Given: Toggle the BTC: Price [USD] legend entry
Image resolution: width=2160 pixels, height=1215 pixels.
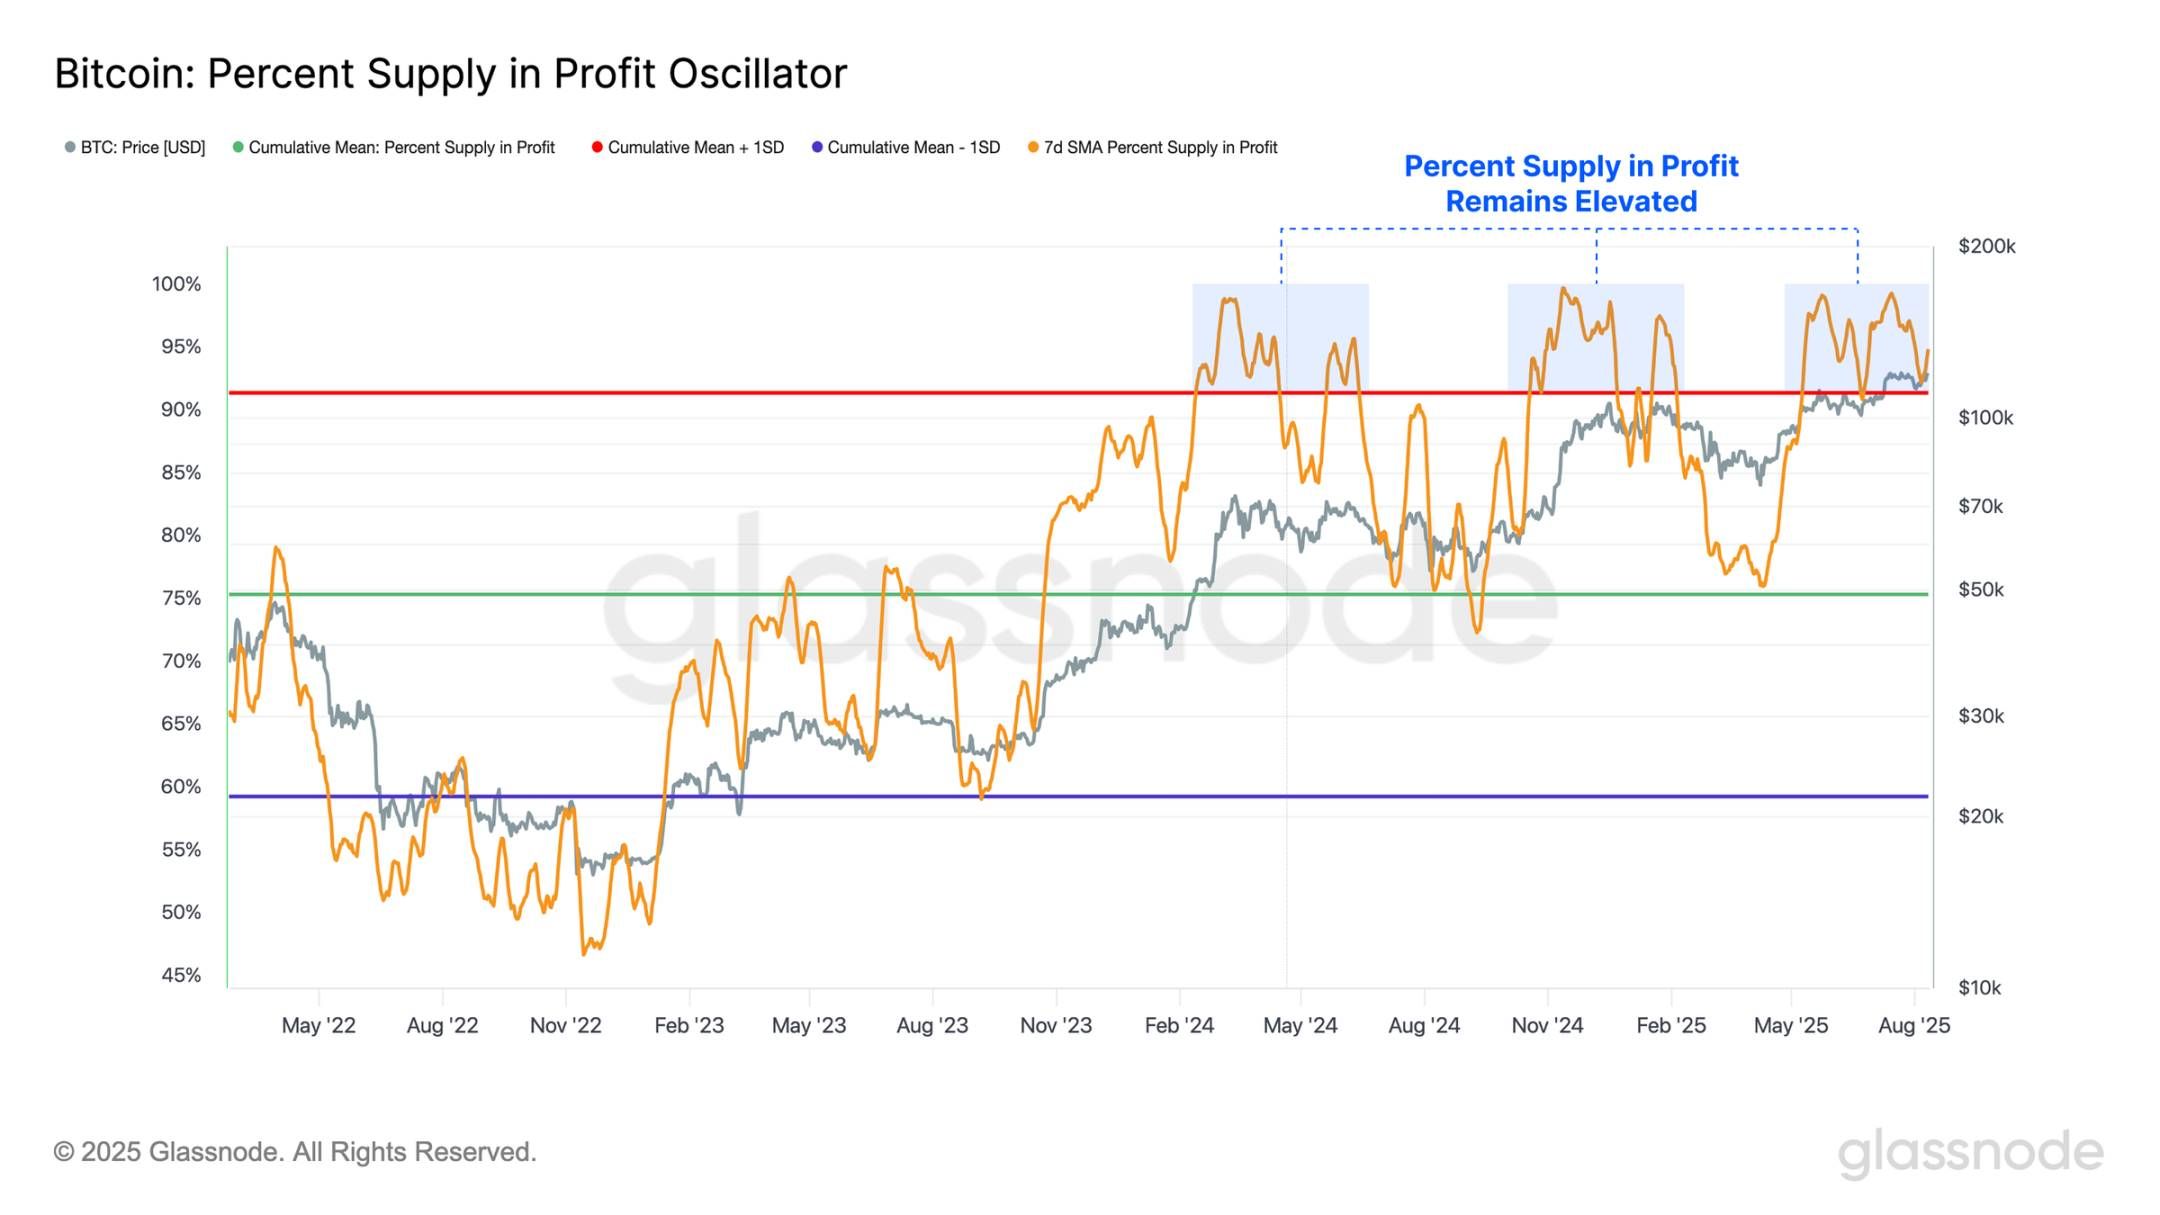Looking at the screenshot, I should pos(135,147).
